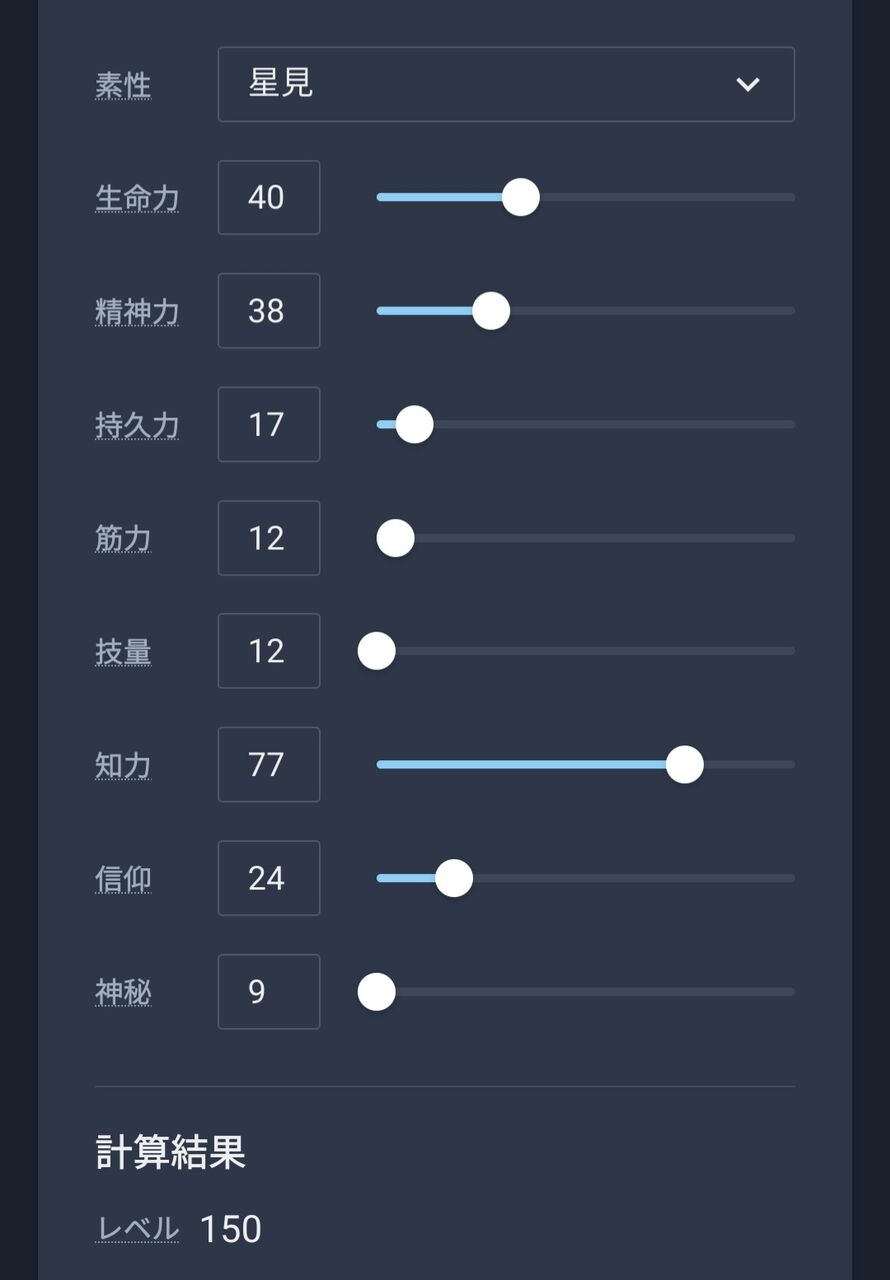This screenshot has width=890, height=1280.
Task: Click the underlined 生命力 label
Action: 137,198
